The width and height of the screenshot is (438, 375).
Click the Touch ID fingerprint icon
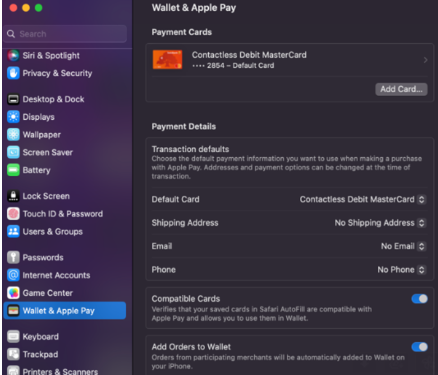point(13,214)
